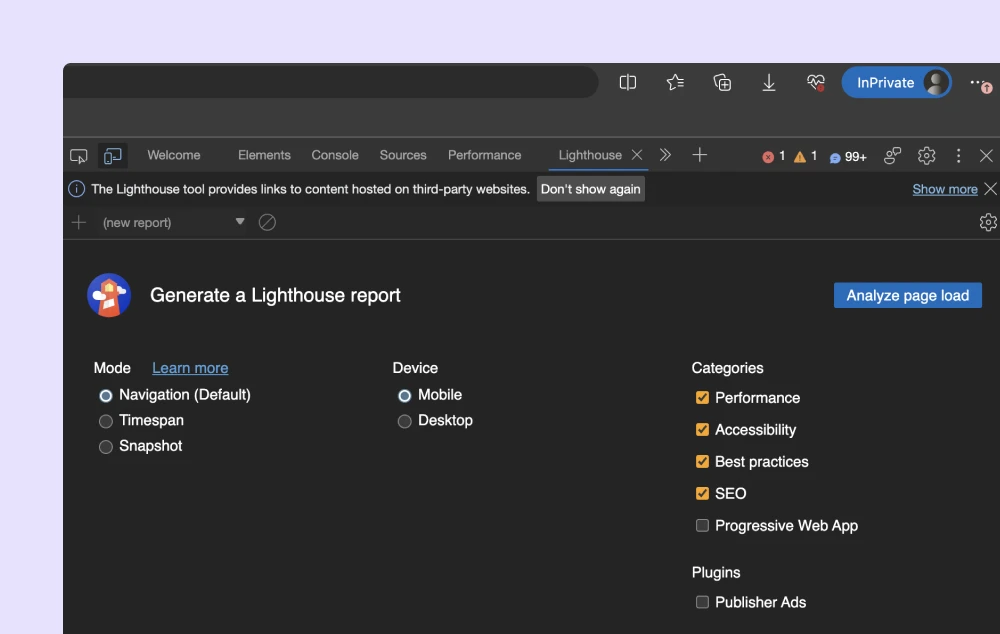The image size is (1000, 634).
Task: Select the Desktop device radio
Action: (x=404, y=421)
